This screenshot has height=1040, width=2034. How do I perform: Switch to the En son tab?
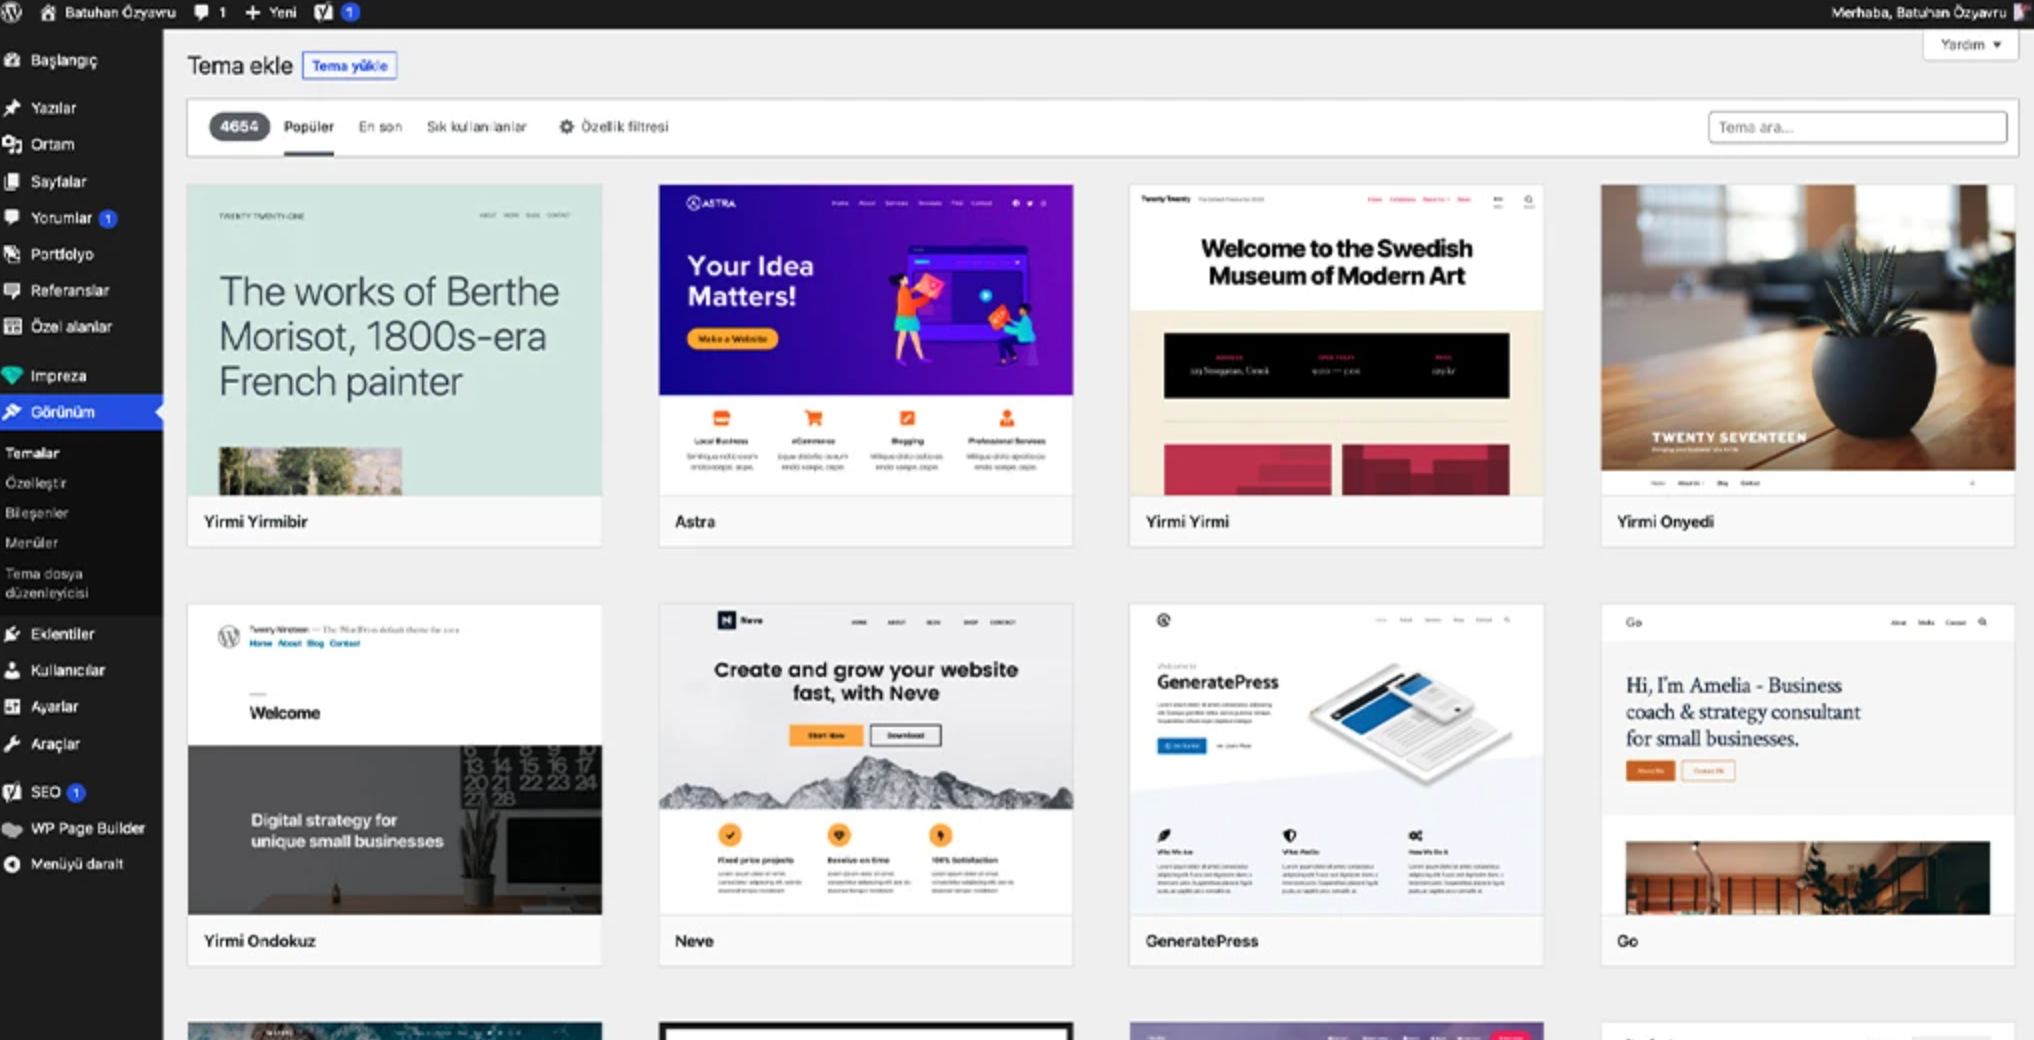click(x=380, y=127)
